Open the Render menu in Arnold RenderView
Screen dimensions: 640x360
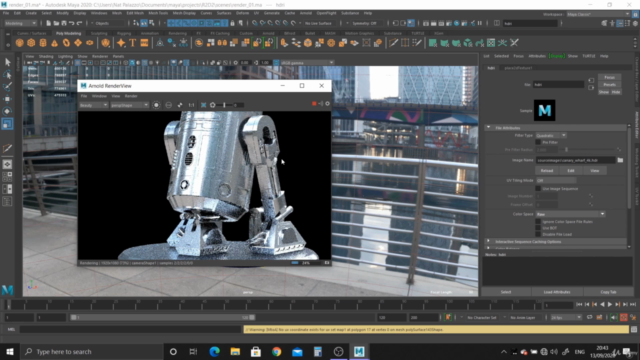click(131, 96)
